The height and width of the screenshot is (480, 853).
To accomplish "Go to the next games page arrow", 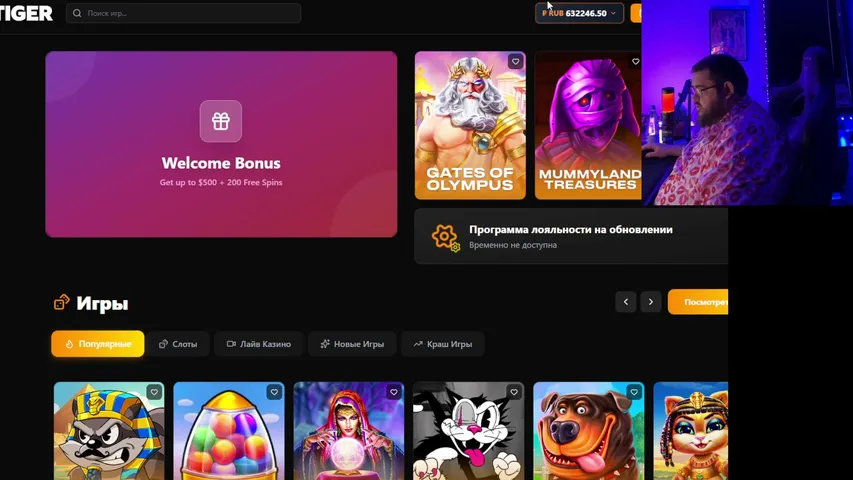I will (x=651, y=301).
